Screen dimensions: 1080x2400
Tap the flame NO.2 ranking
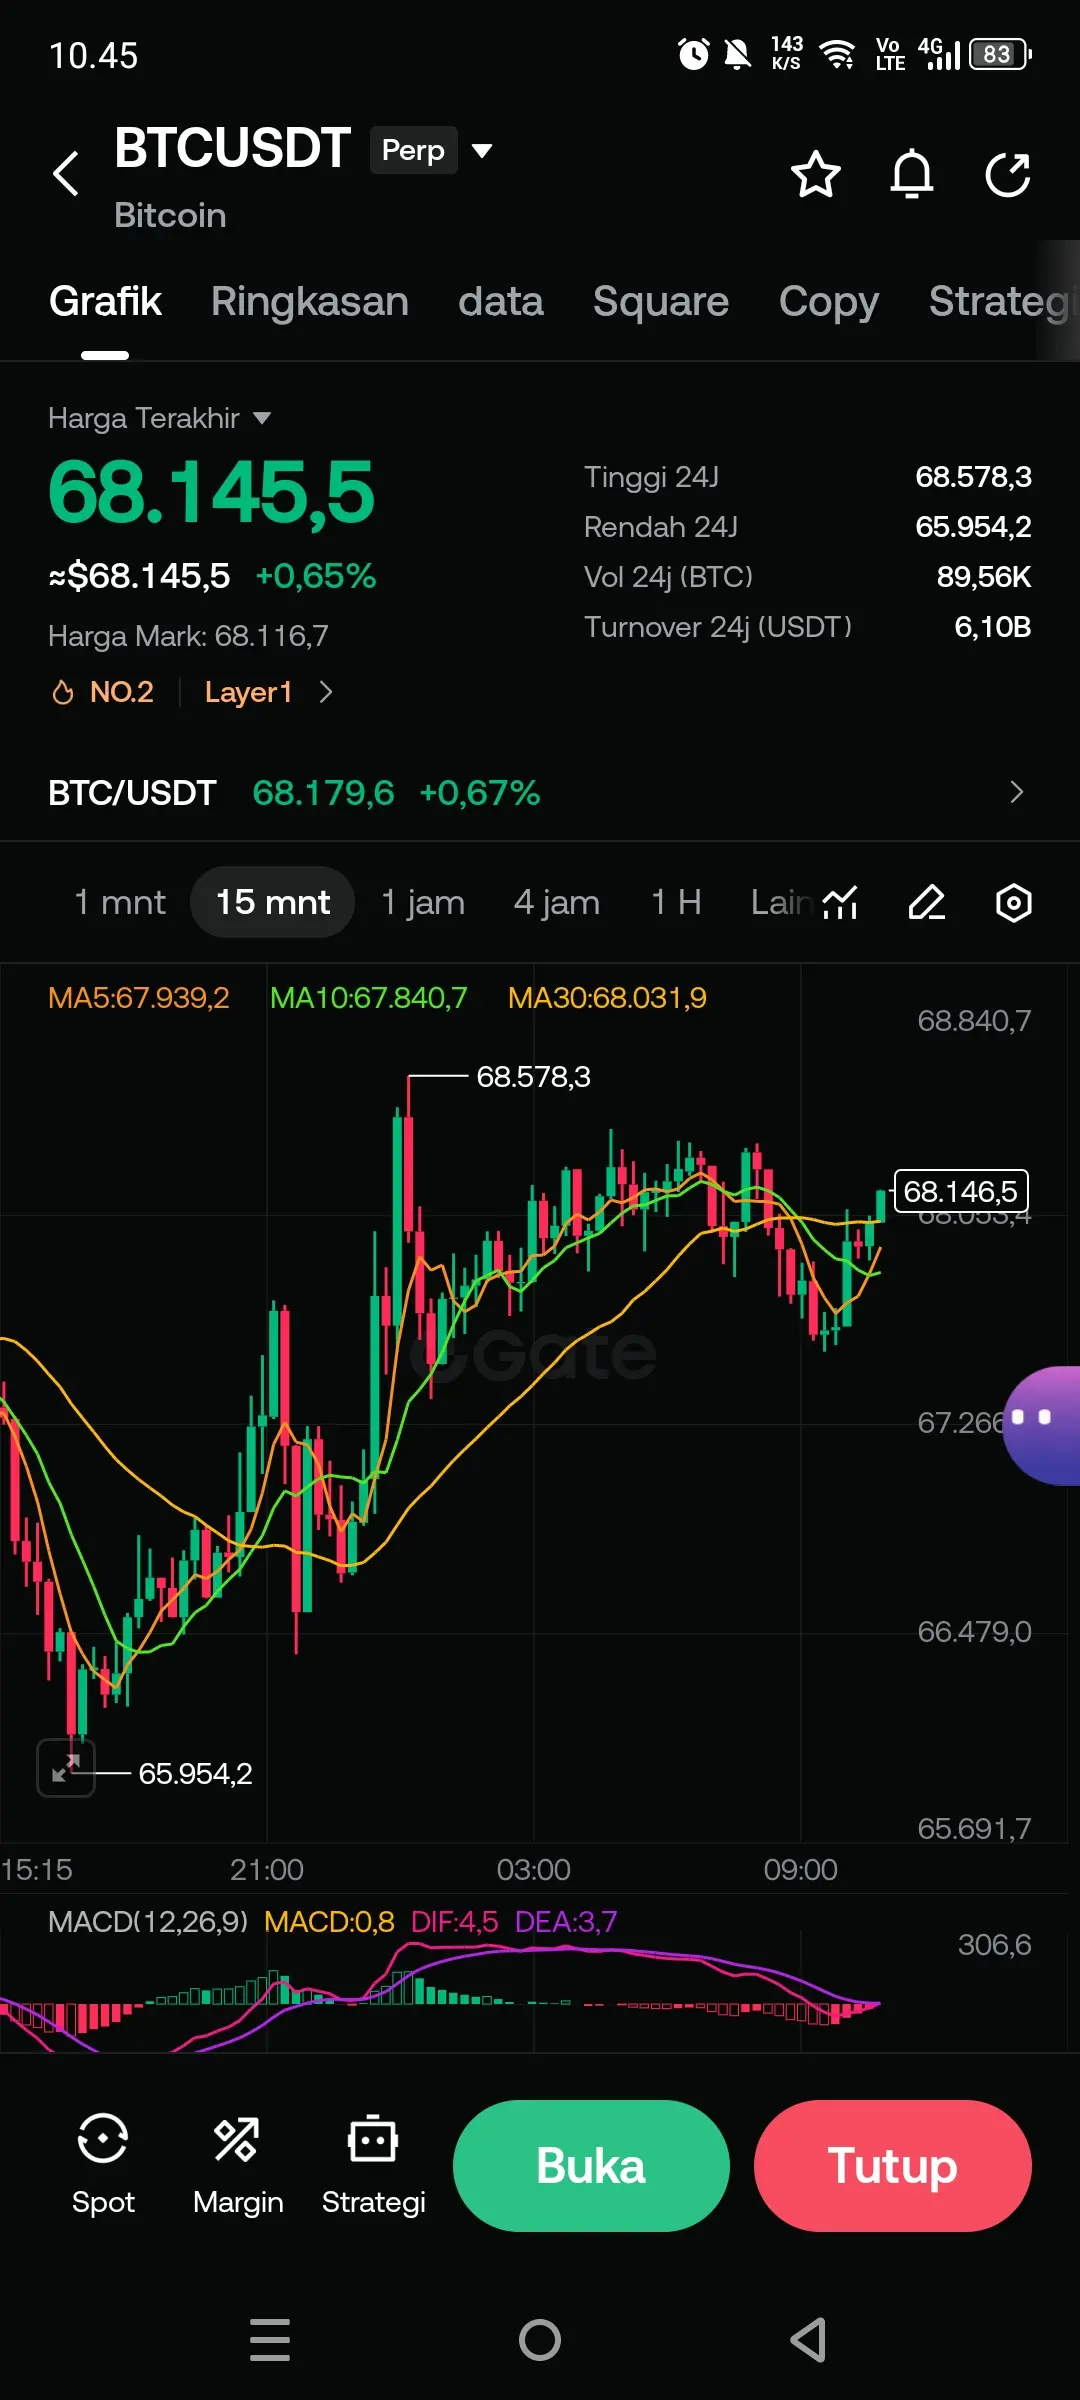click(103, 692)
